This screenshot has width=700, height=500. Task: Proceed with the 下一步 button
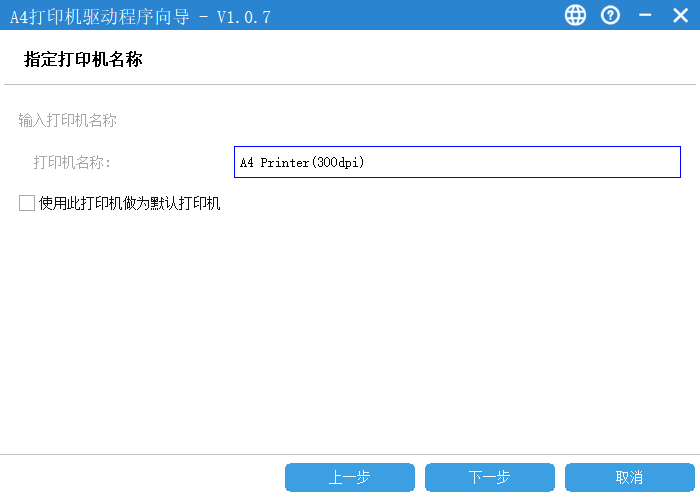490,477
